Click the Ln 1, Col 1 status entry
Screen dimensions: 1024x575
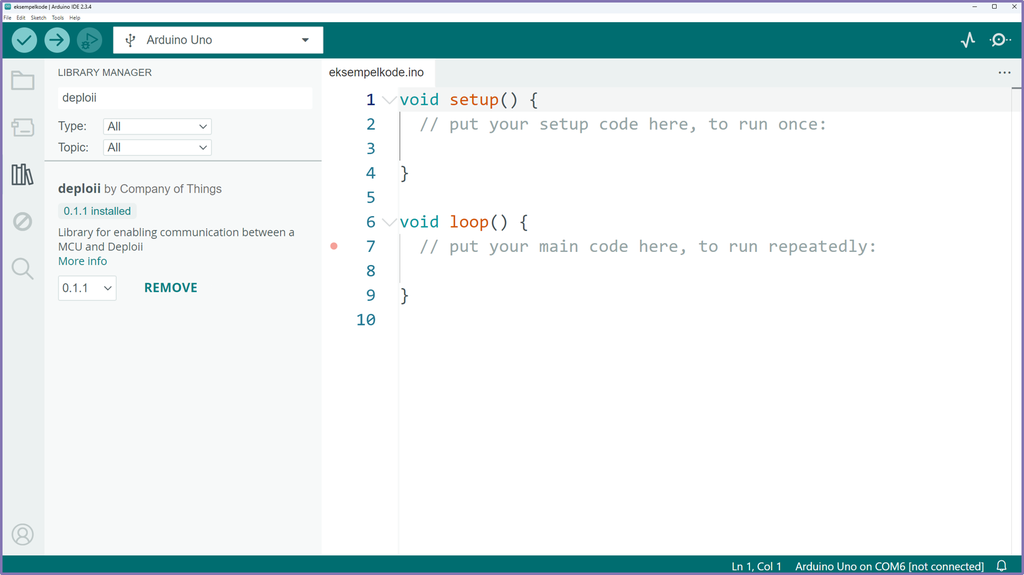(756, 566)
